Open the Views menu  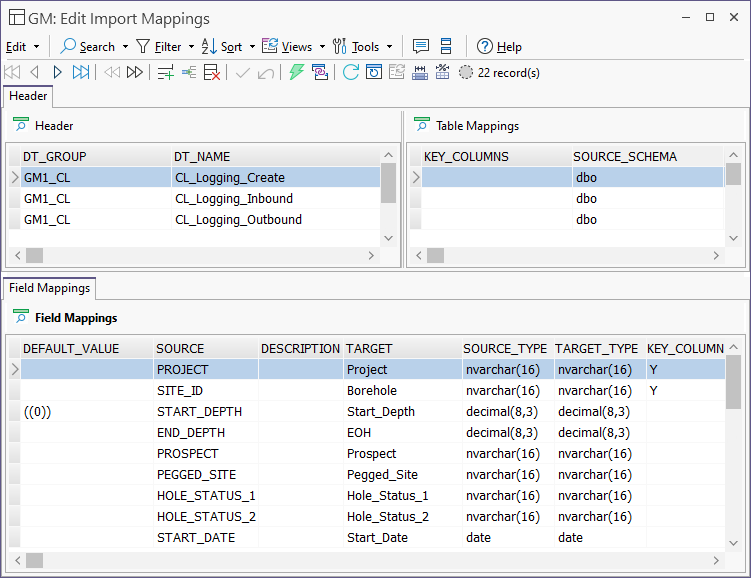pos(287,46)
